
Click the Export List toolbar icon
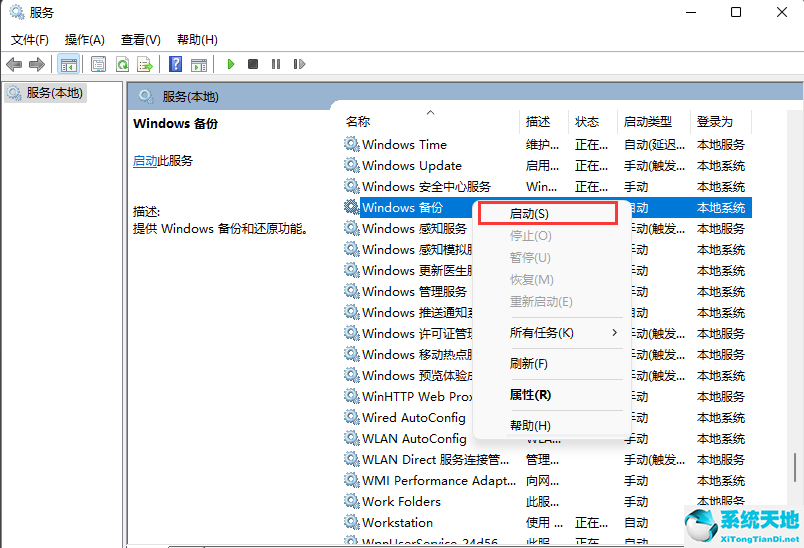coord(144,64)
